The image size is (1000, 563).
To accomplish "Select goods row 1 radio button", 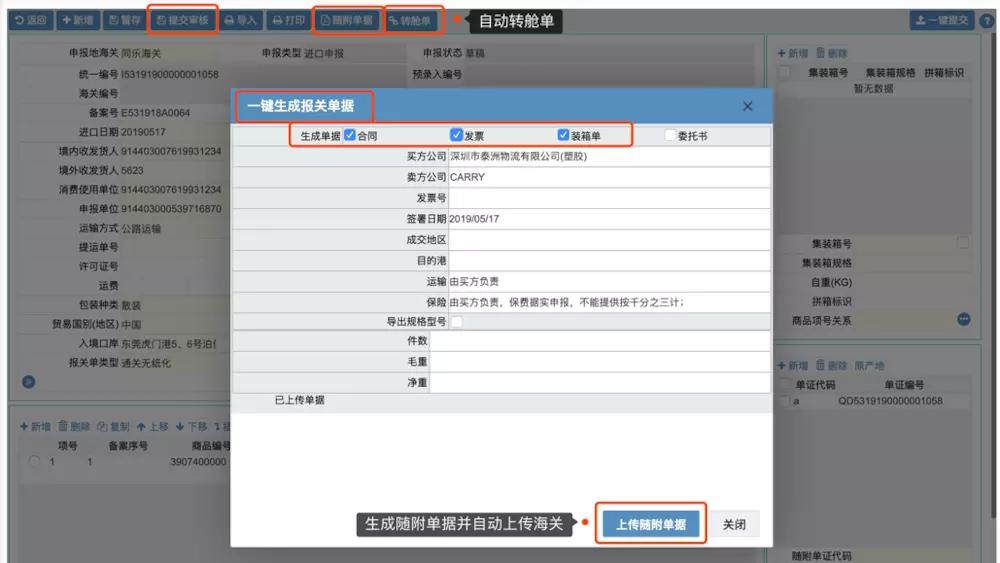I will (34, 462).
